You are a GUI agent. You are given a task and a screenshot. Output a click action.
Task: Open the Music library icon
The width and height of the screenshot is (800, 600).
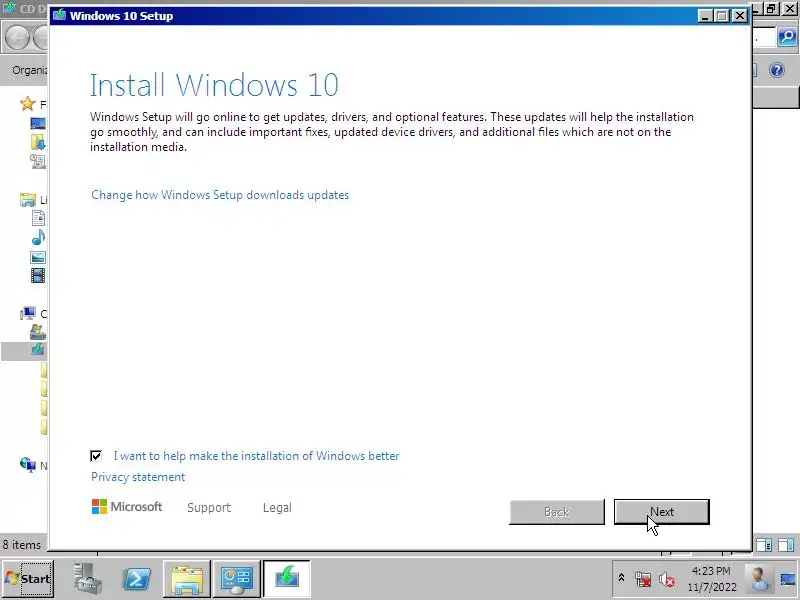(38, 237)
